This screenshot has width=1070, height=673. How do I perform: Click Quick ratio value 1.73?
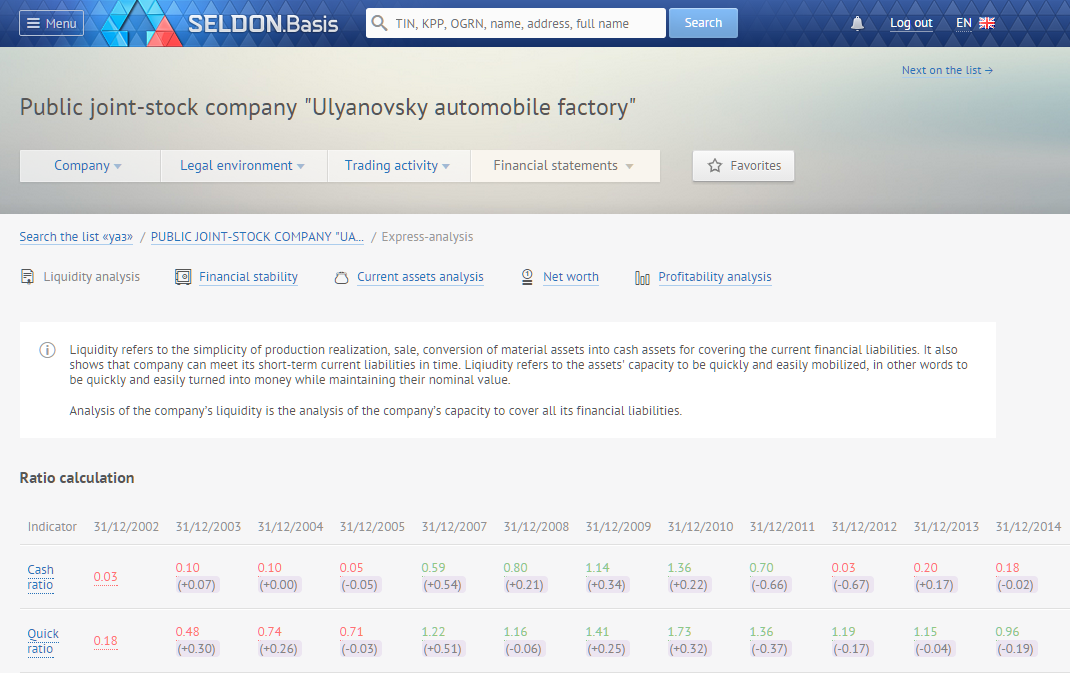click(x=679, y=632)
